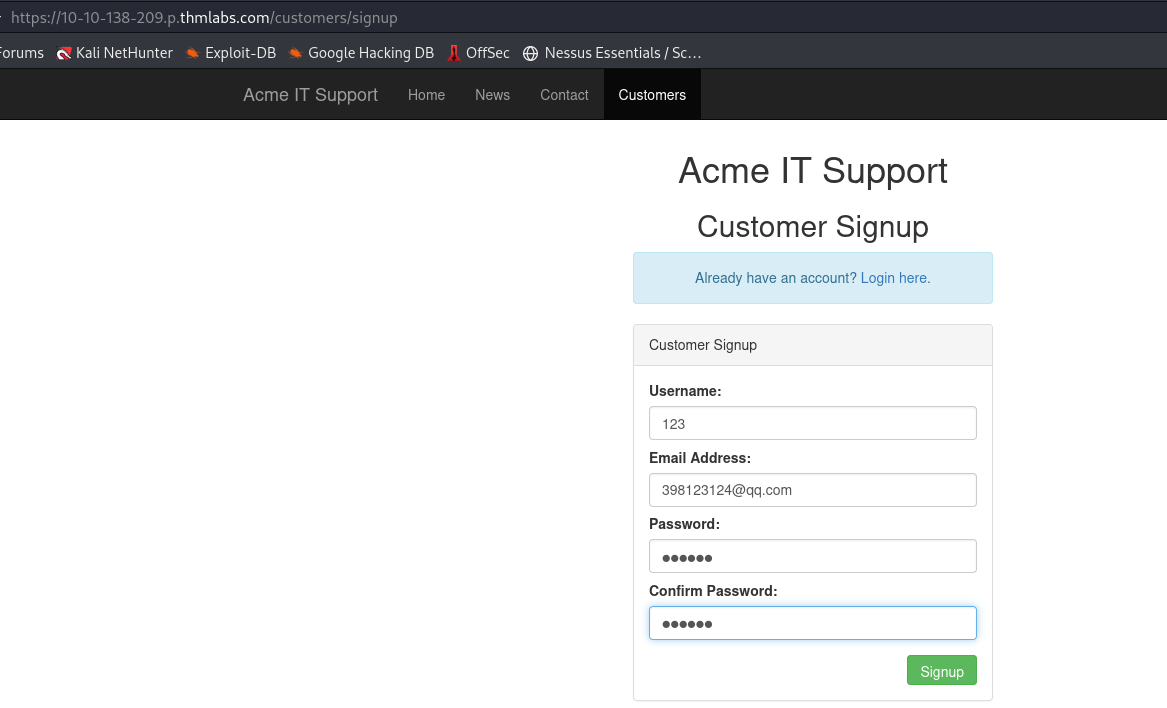The height and width of the screenshot is (708, 1167).
Task: Click the 'Confirm Password:' label text
Action: (712, 591)
